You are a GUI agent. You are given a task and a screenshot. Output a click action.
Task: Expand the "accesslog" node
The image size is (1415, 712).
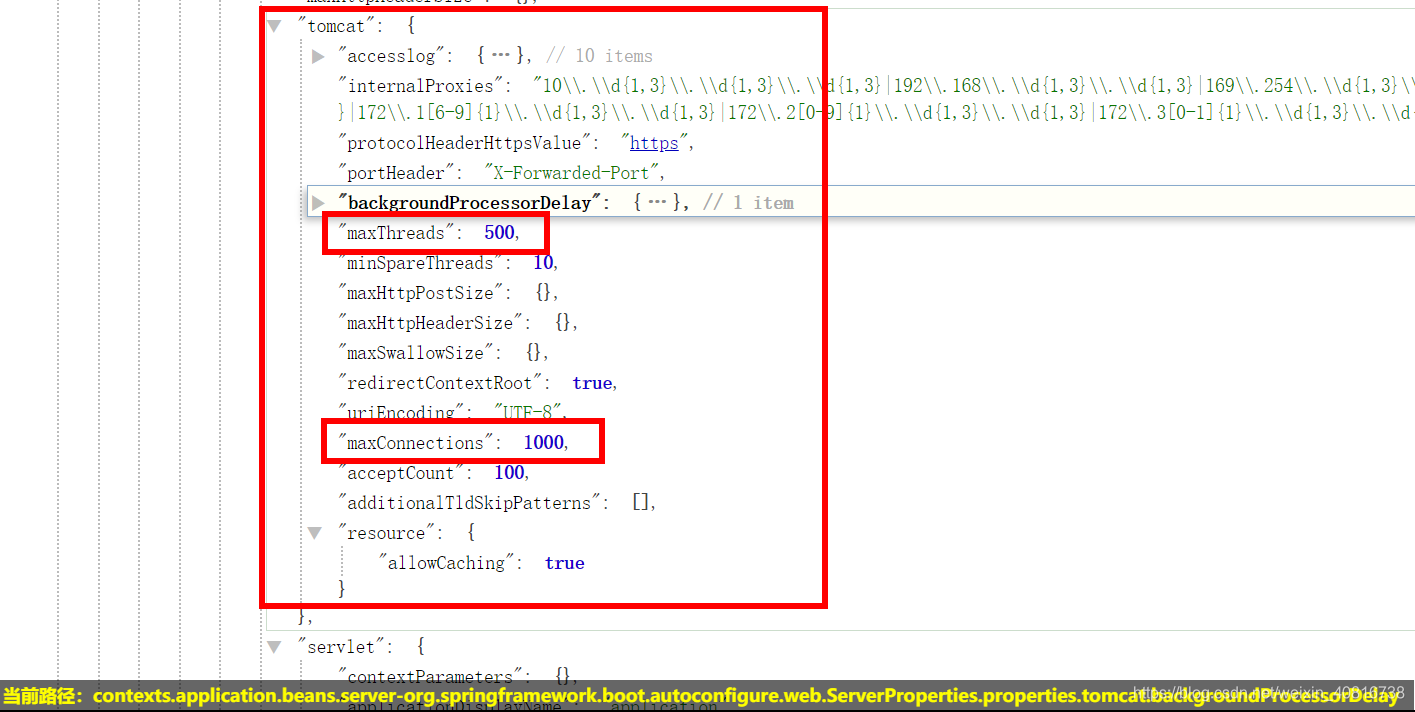coord(319,56)
